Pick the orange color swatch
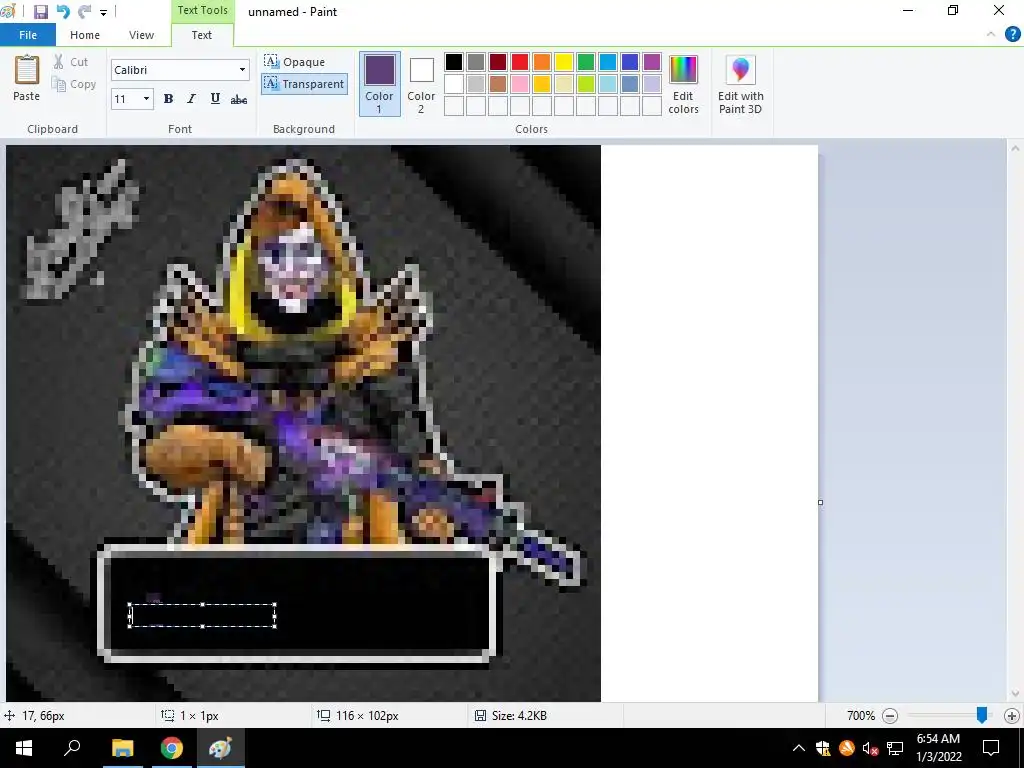This screenshot has width=1024, height=768. (542, 62)
